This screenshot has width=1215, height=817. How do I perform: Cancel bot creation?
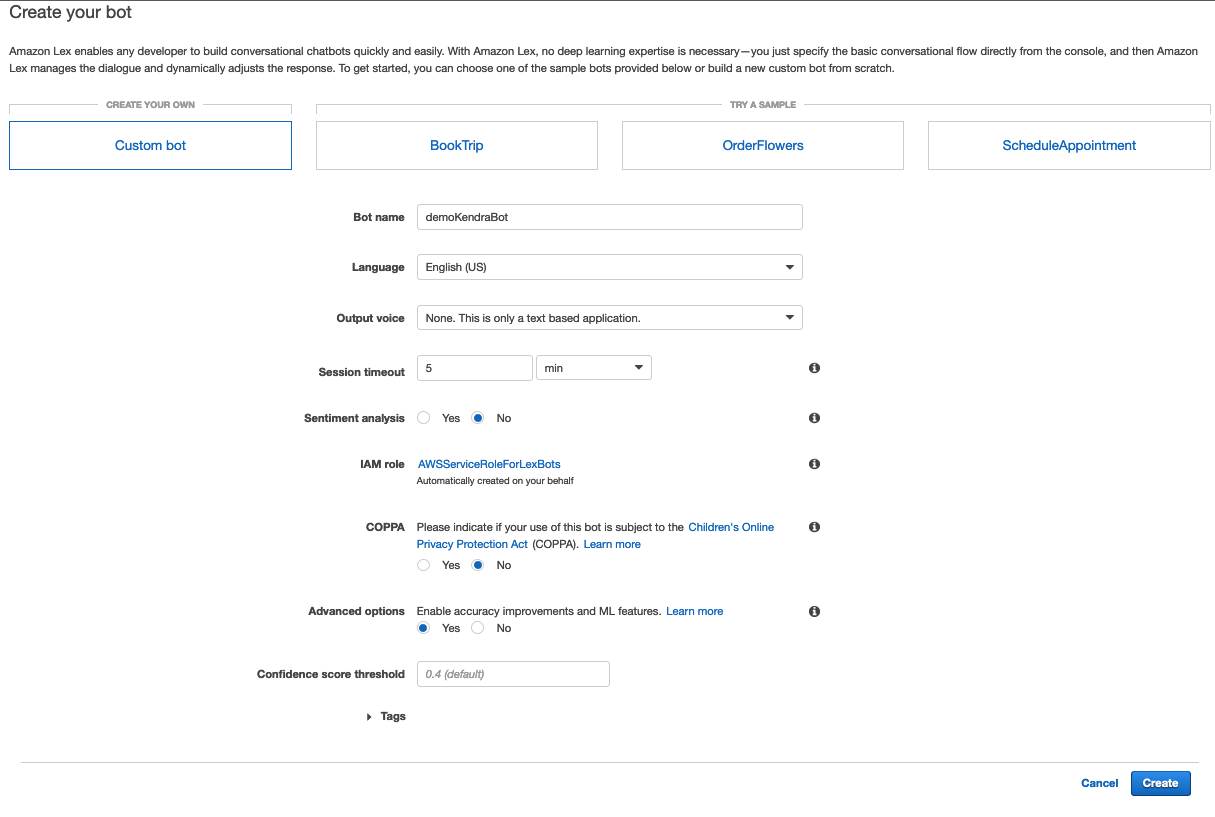pyautogui.click(x=1100, y=783)
